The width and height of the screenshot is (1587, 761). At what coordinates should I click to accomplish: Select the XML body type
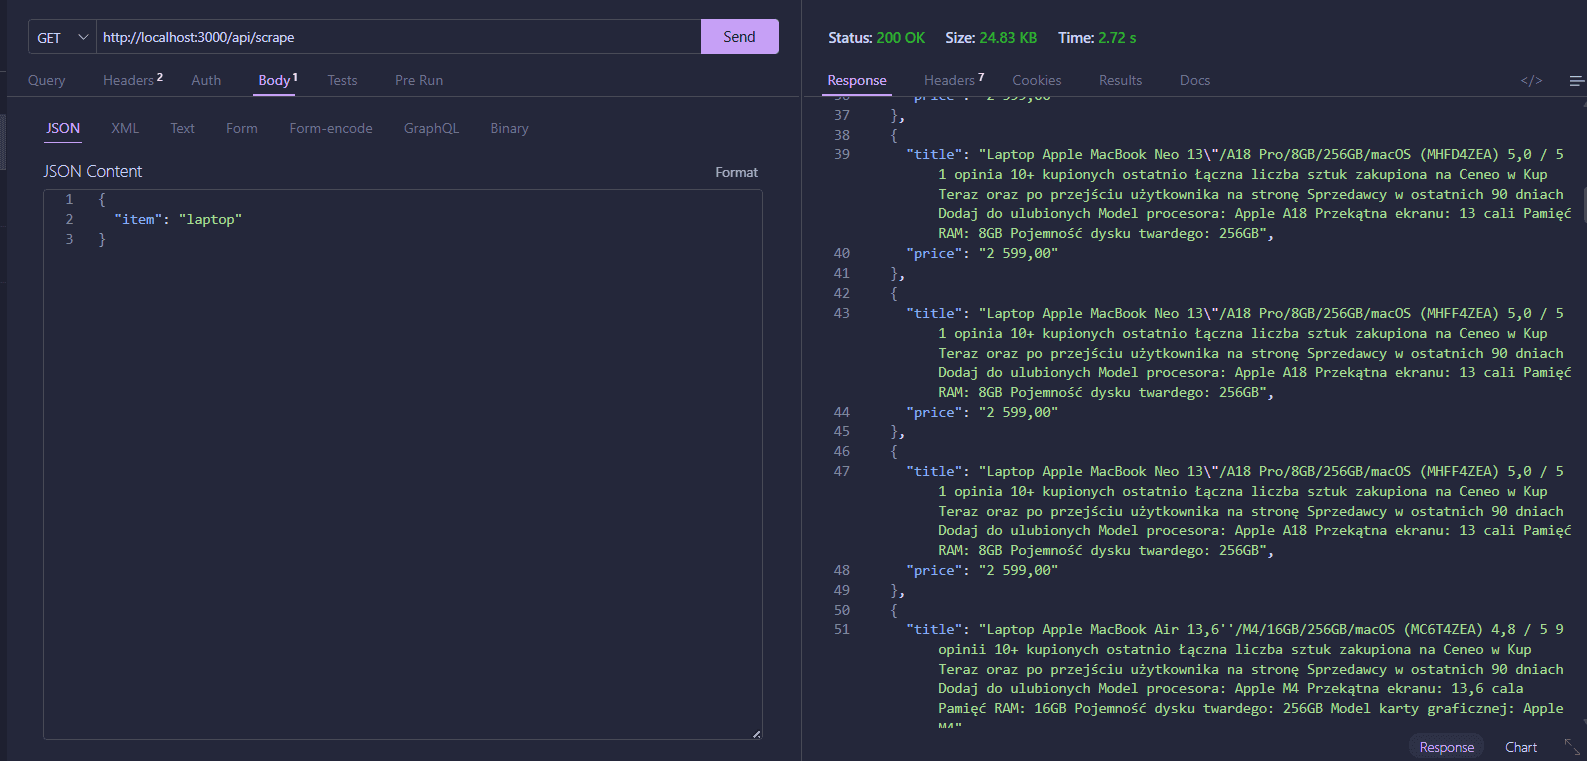pyautogui.click(x=125, y=128)
